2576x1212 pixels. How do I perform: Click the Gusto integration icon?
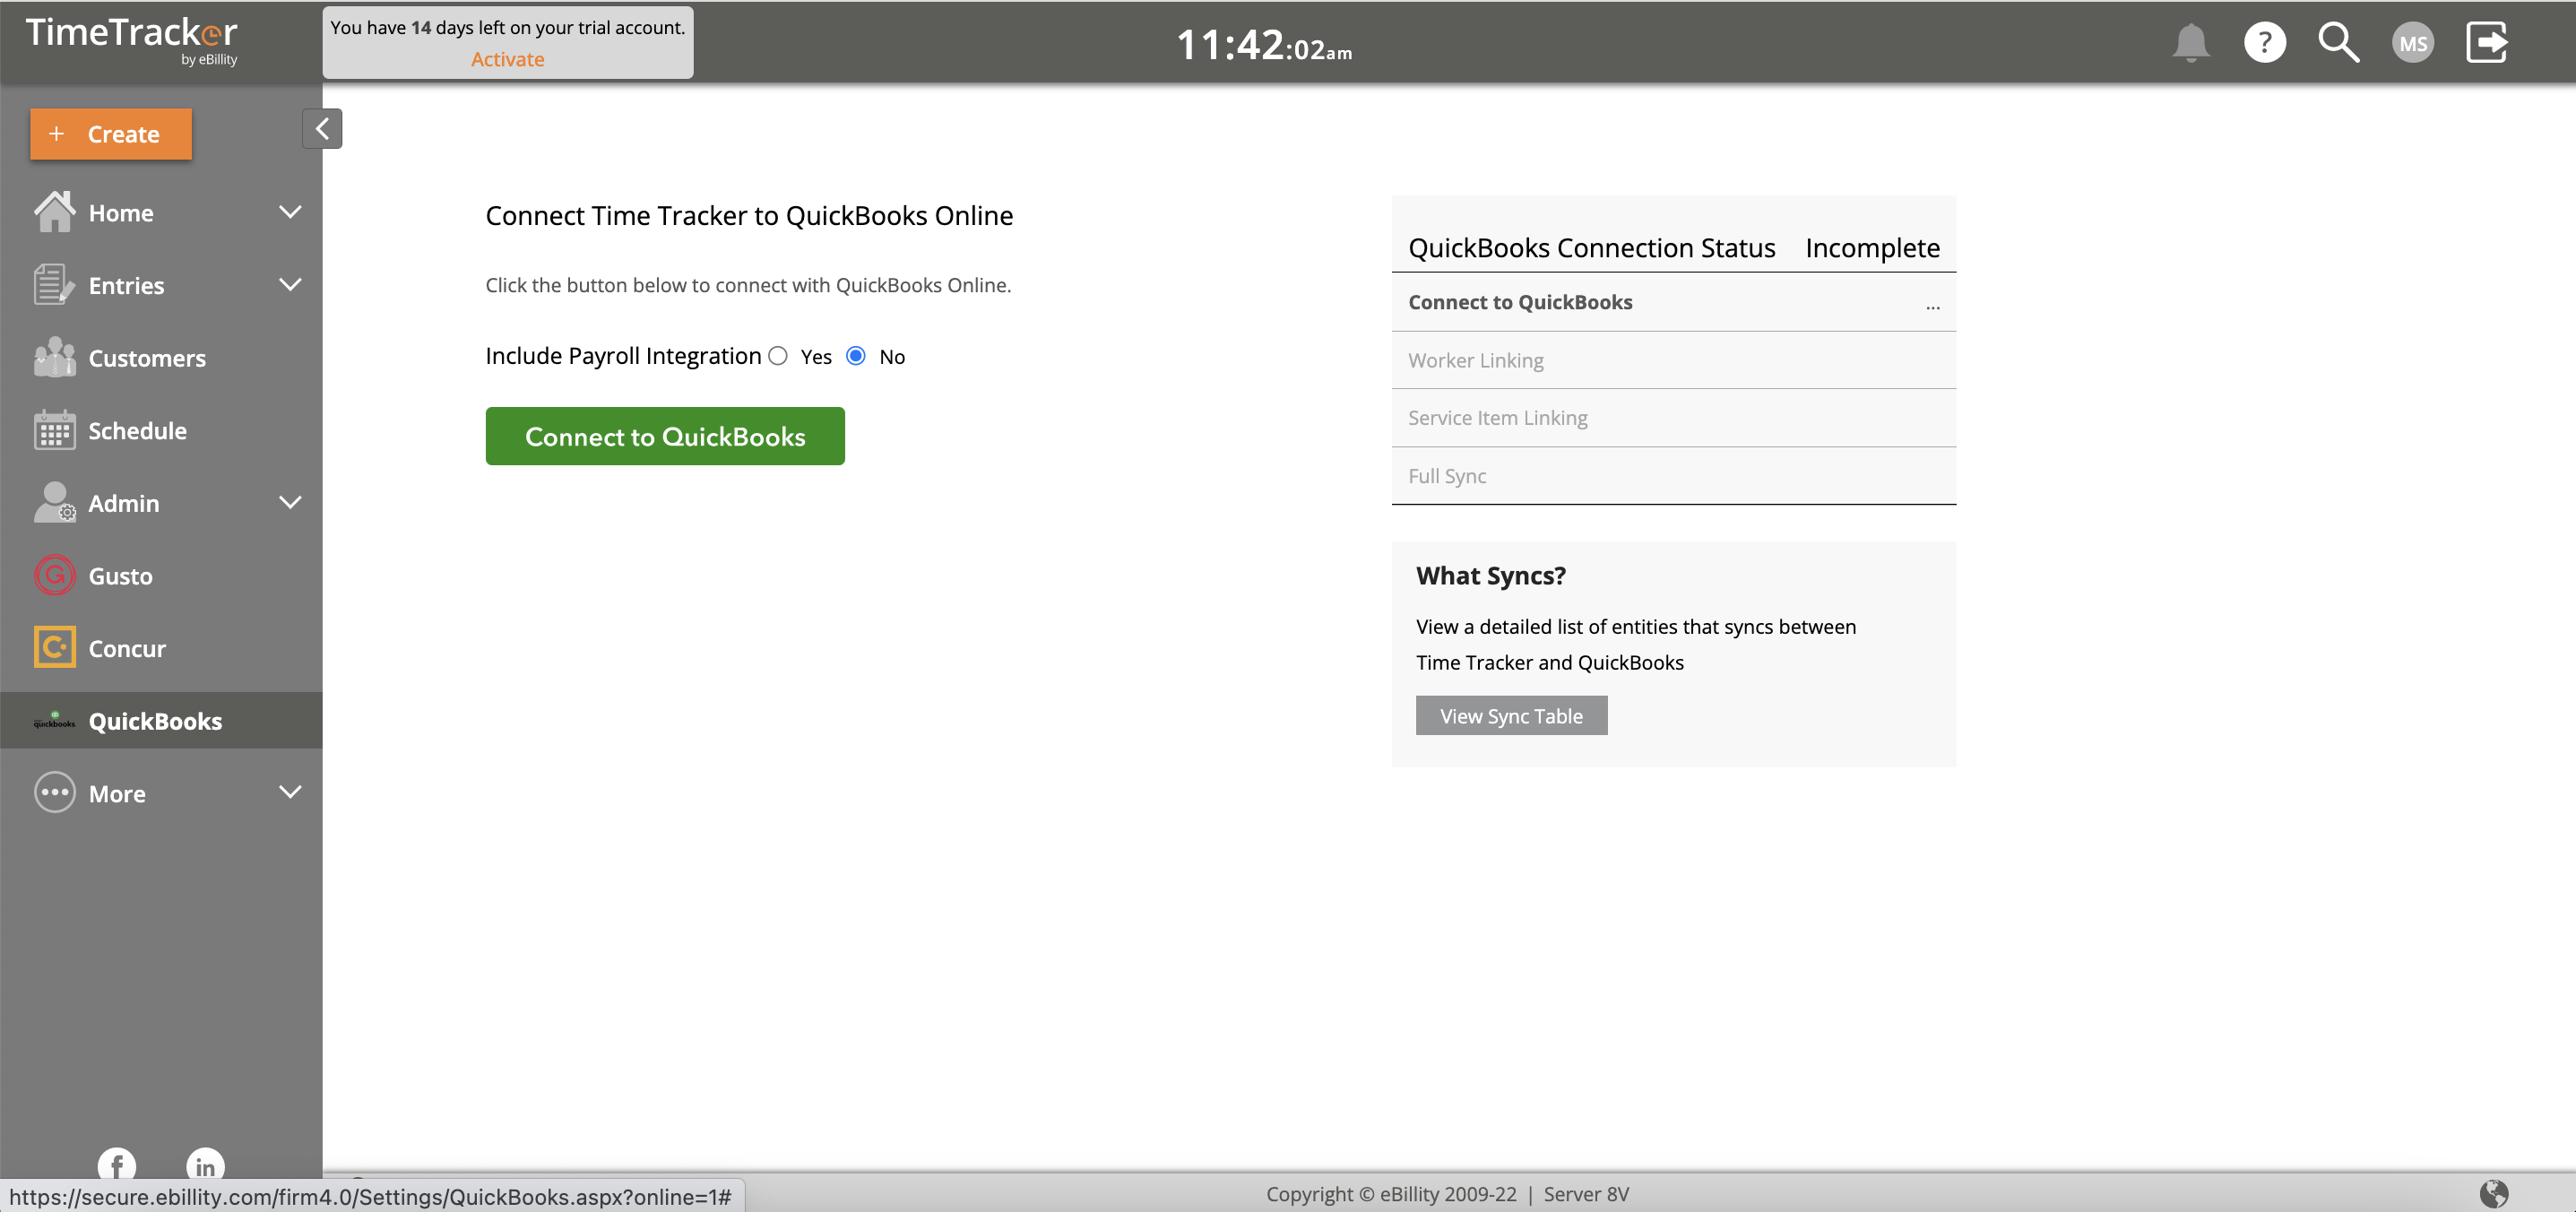coord(54,573)
